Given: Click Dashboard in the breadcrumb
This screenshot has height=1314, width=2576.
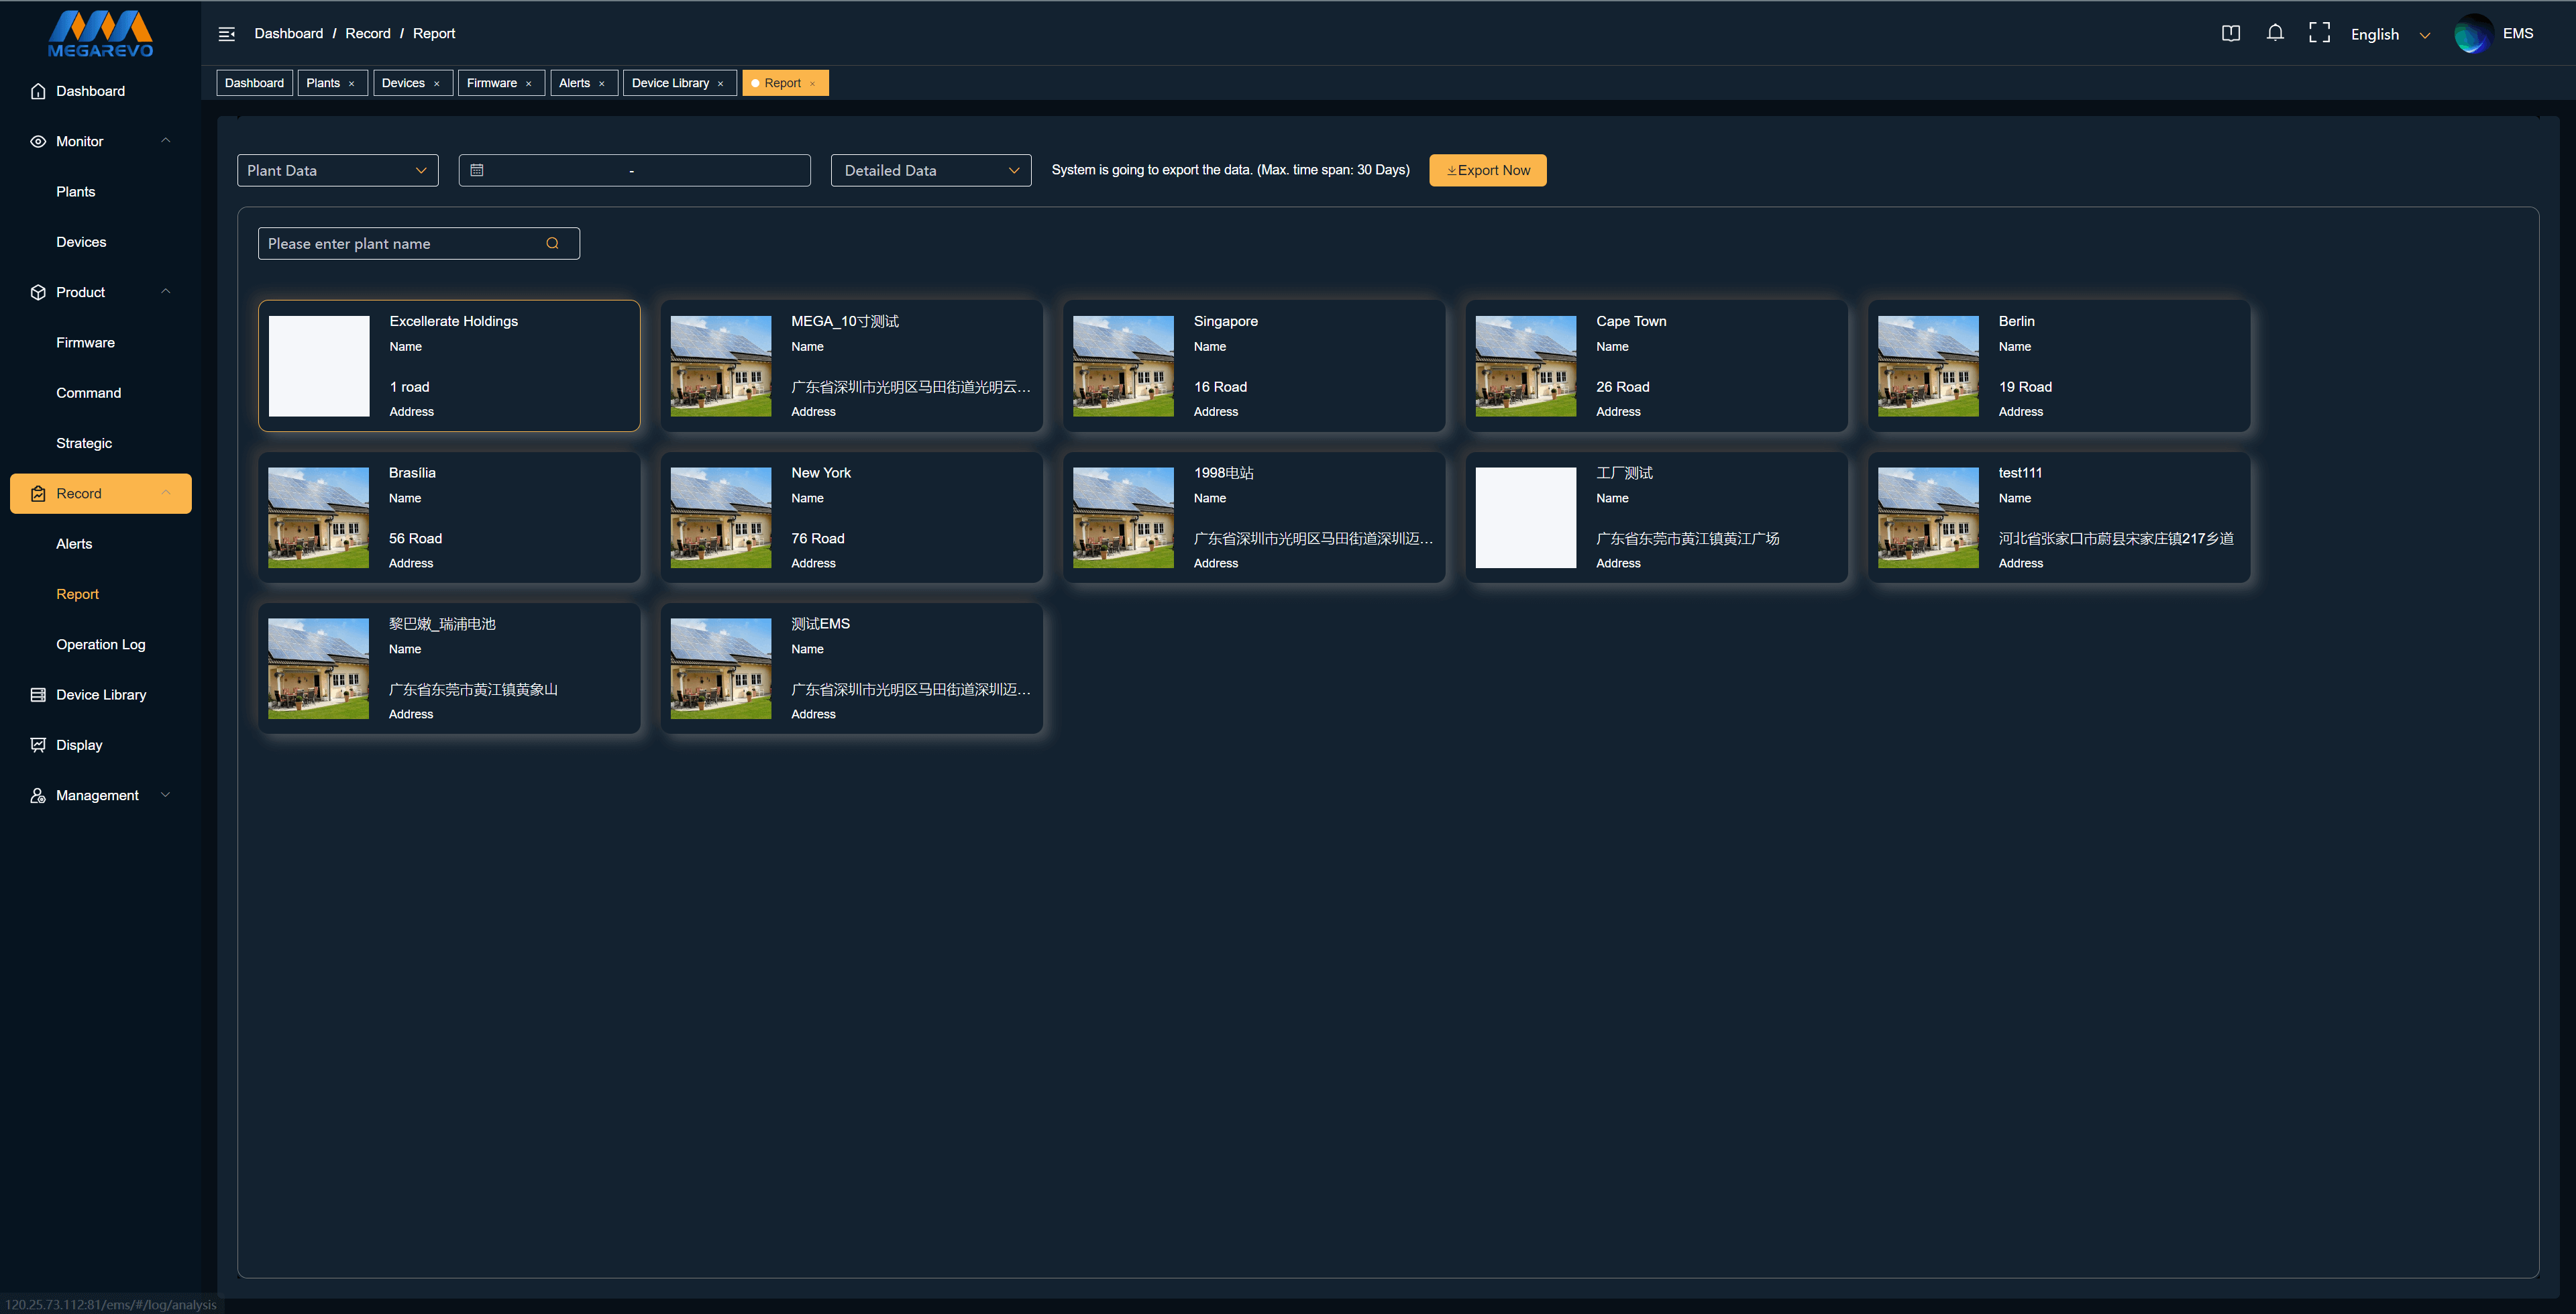Looking at the screenshot, I should (x=289, y=33).
